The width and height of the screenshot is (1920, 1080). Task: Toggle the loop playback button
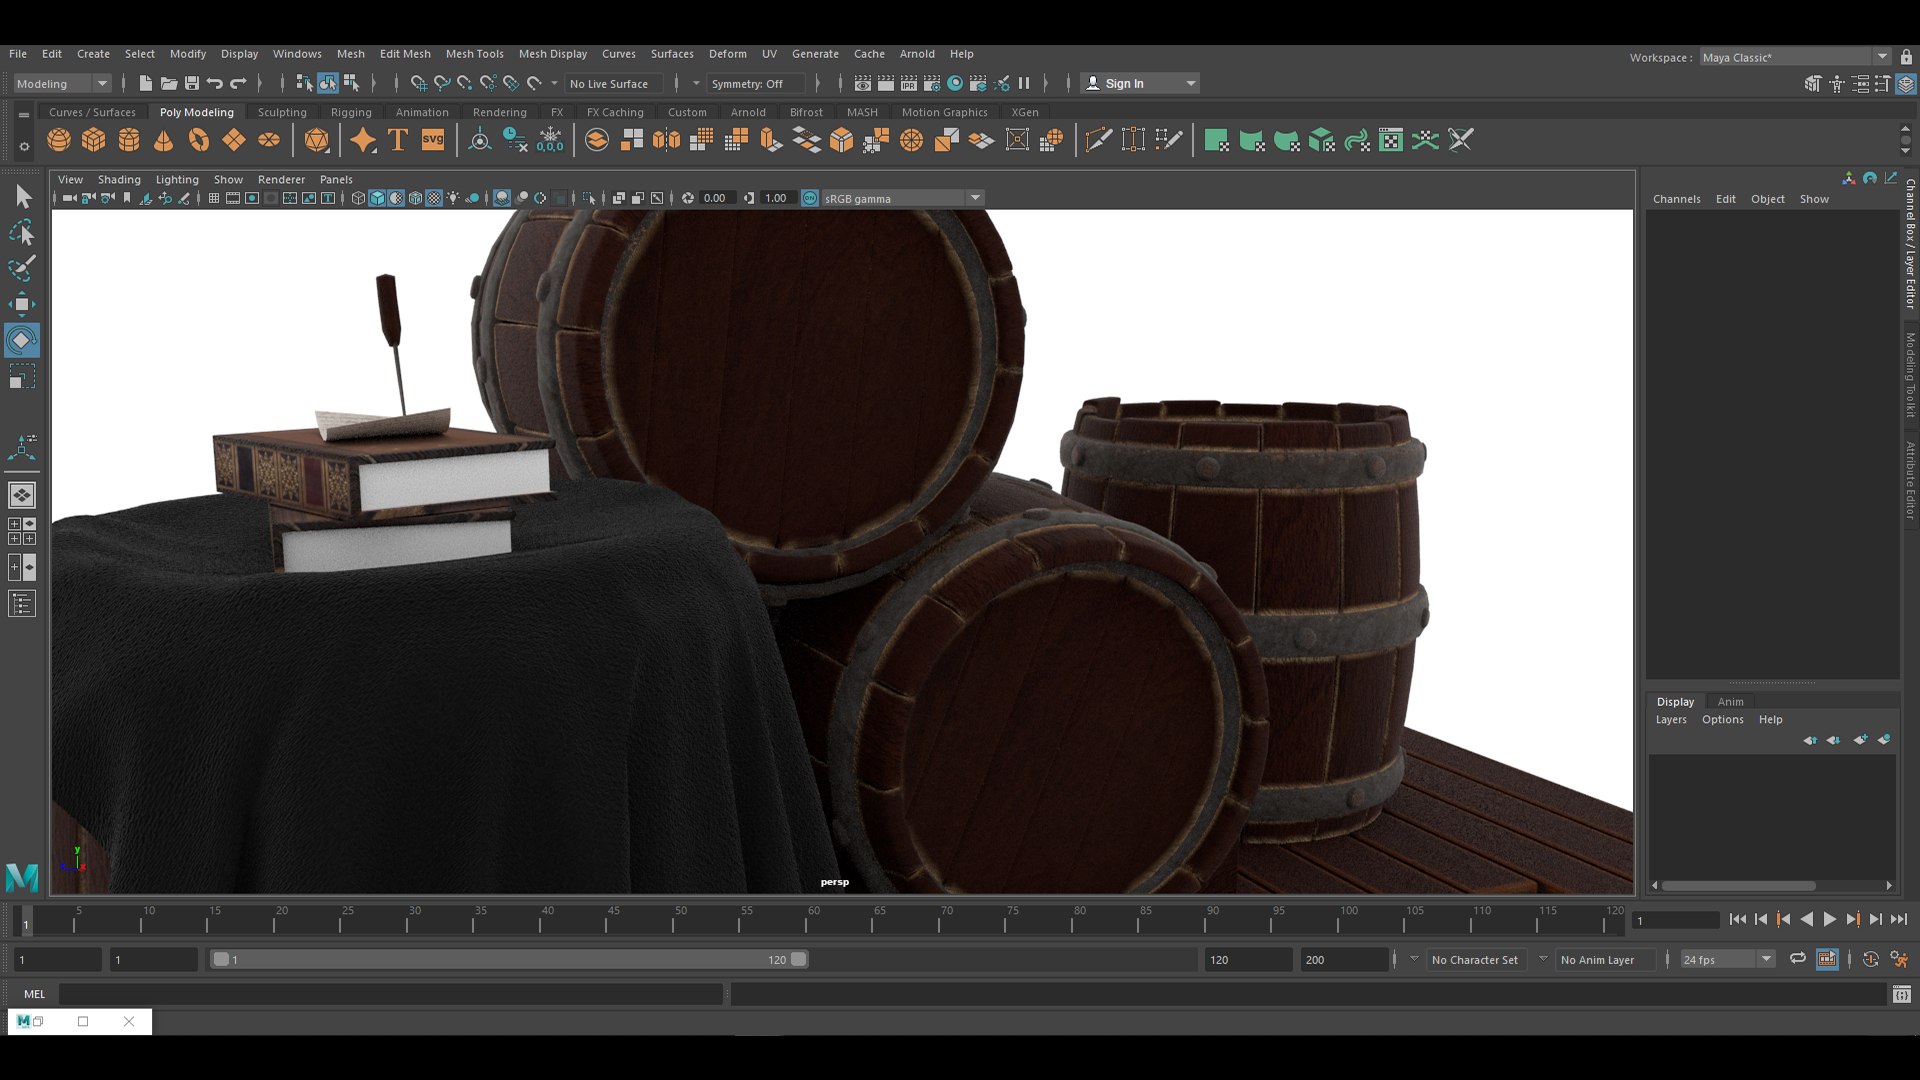point(1797,959)
